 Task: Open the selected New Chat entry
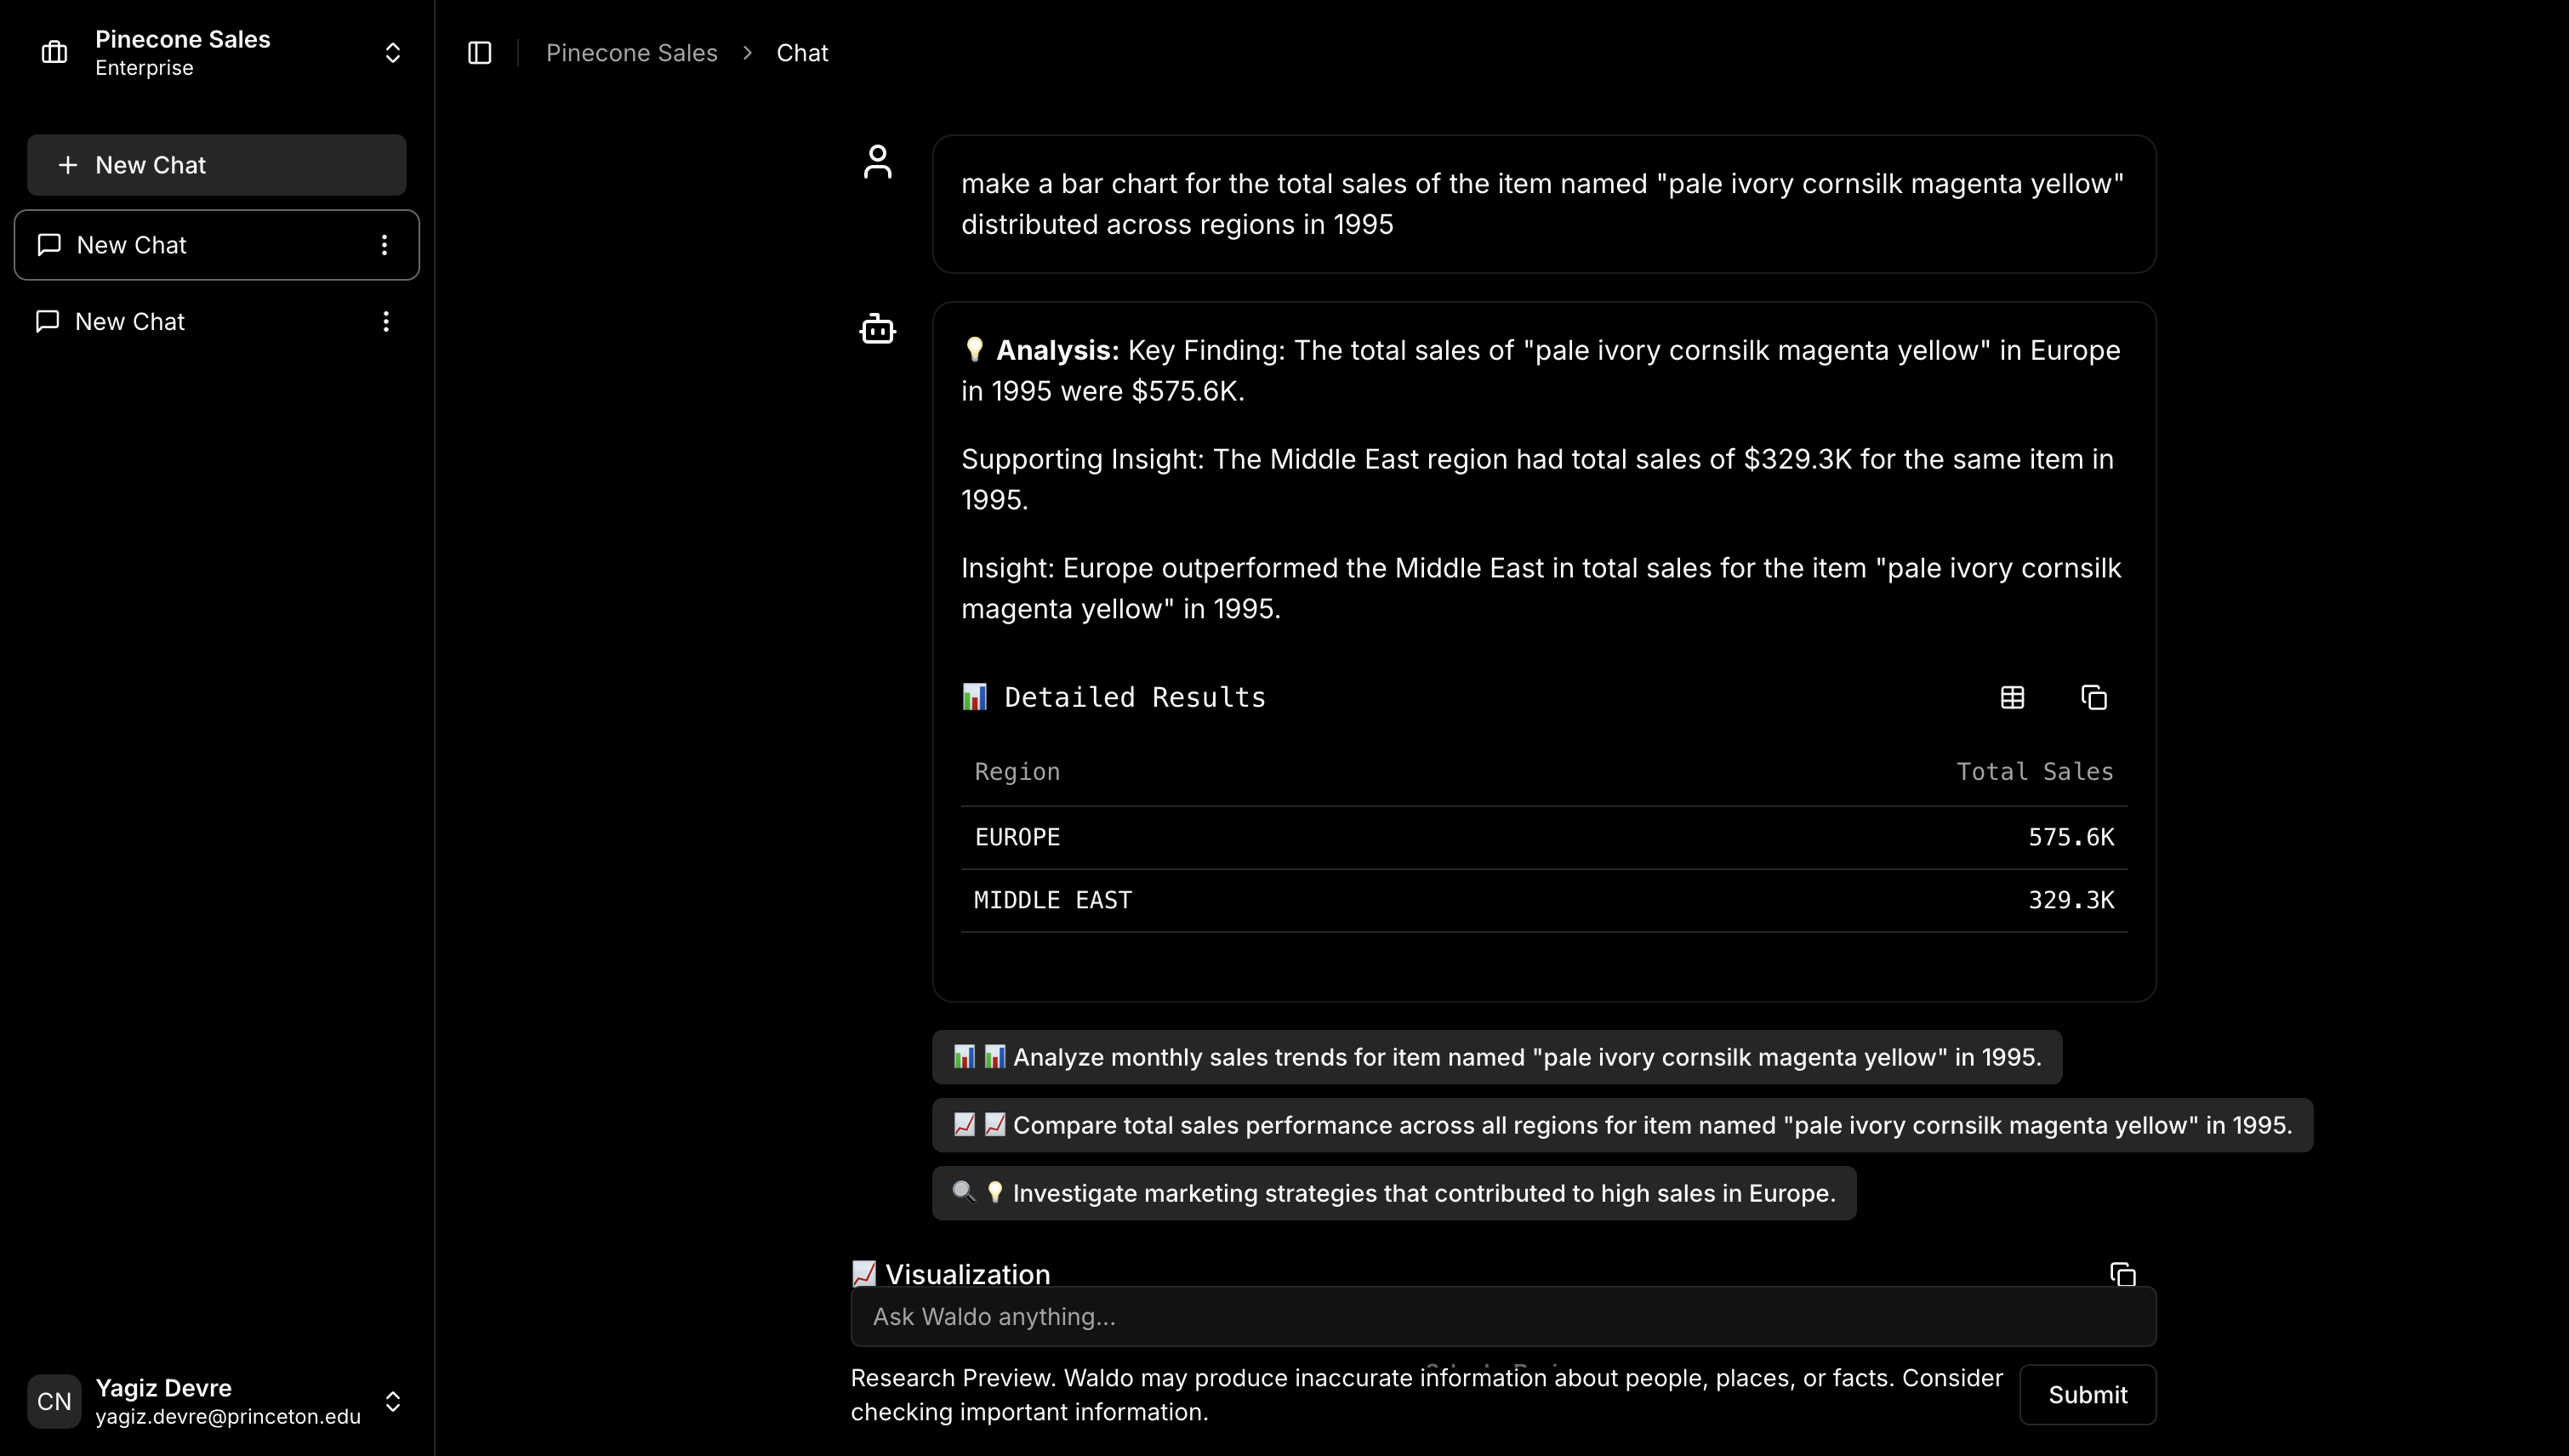[217, 245]
